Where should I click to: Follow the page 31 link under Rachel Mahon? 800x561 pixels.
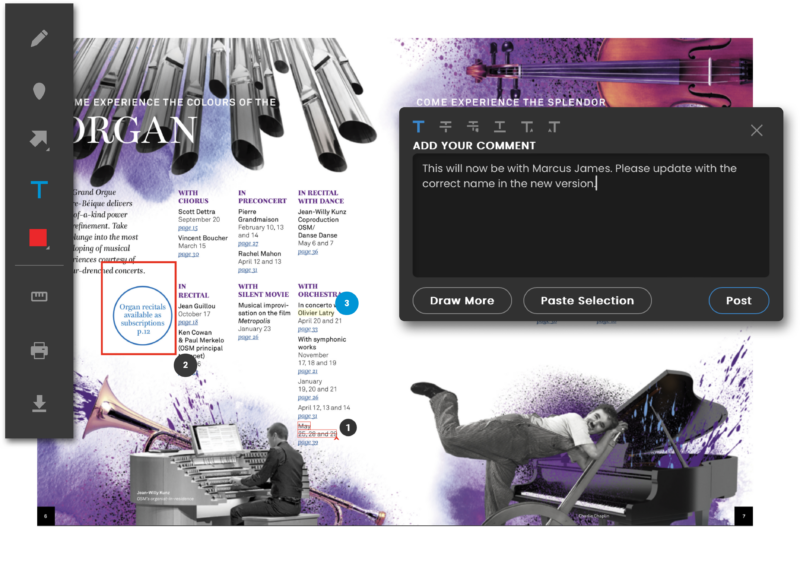coord(247,270)
